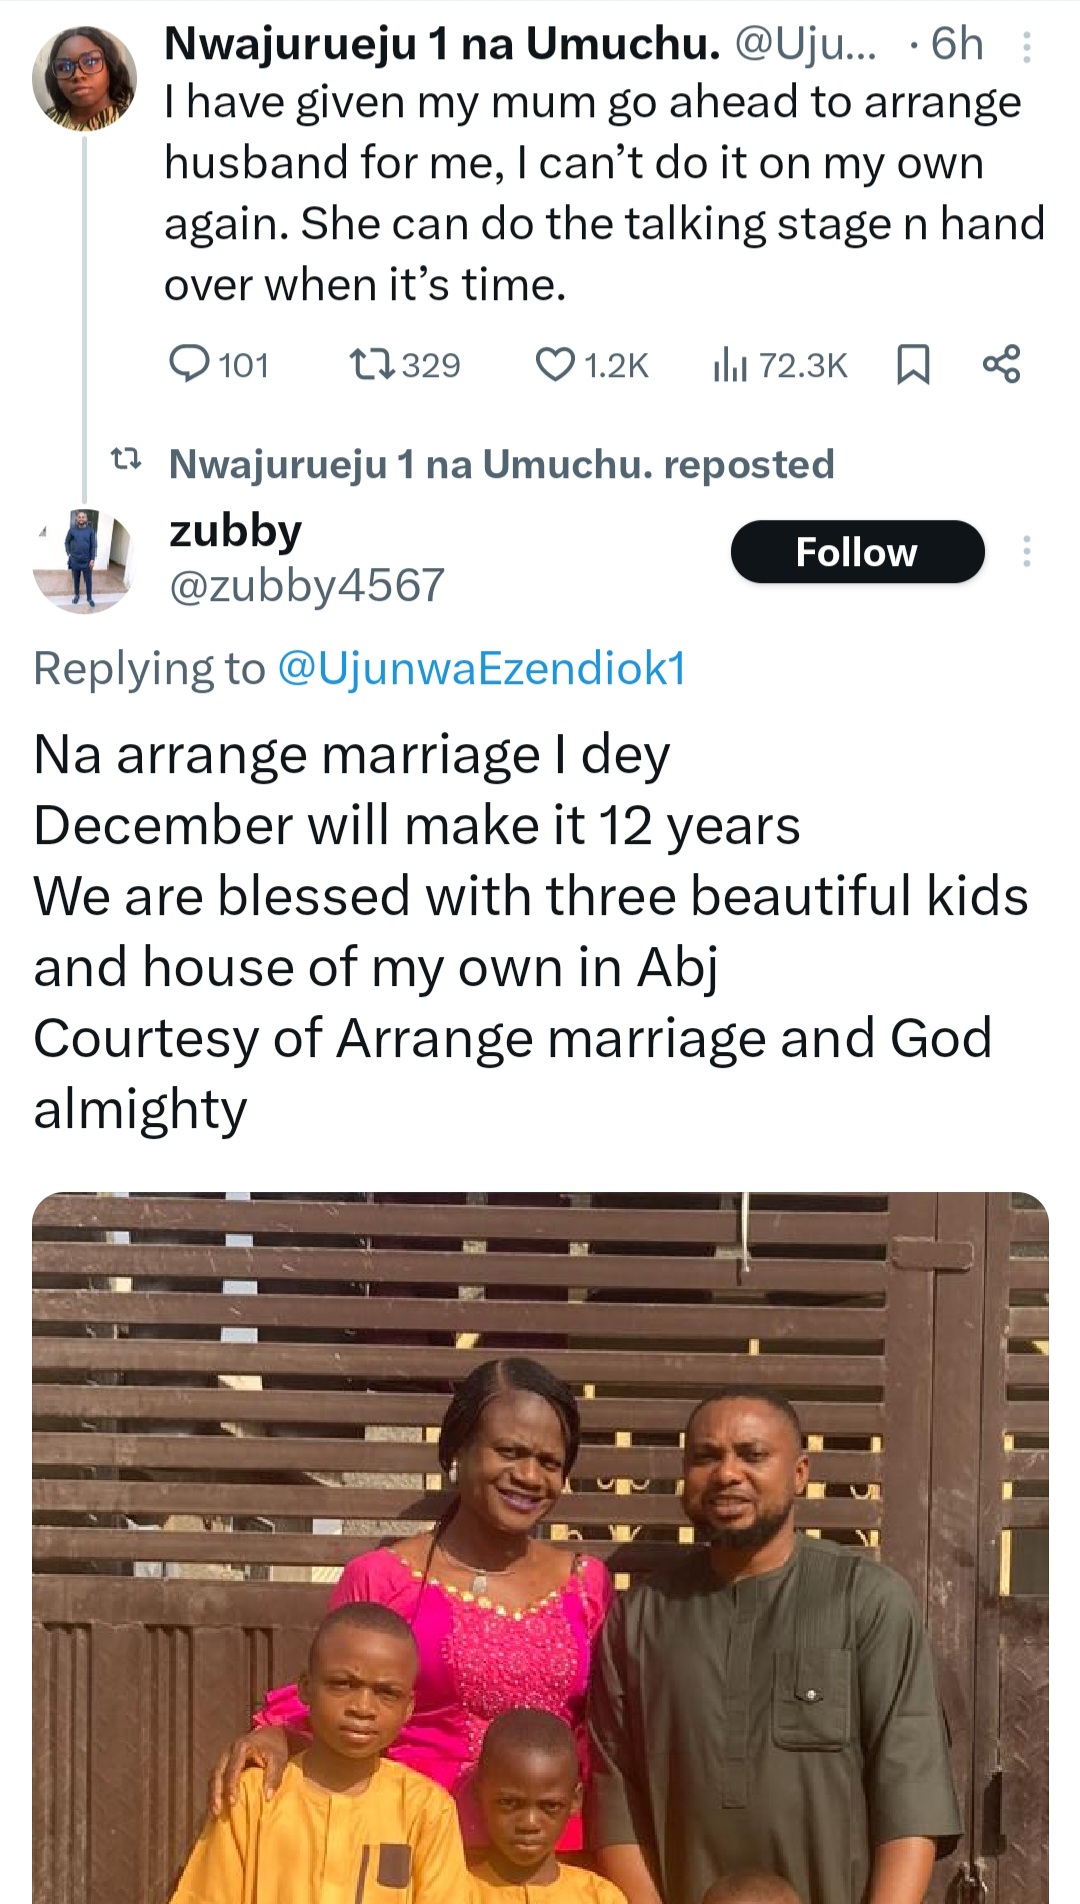
Task: Open zubby's profile avatar
Action: 82,560
